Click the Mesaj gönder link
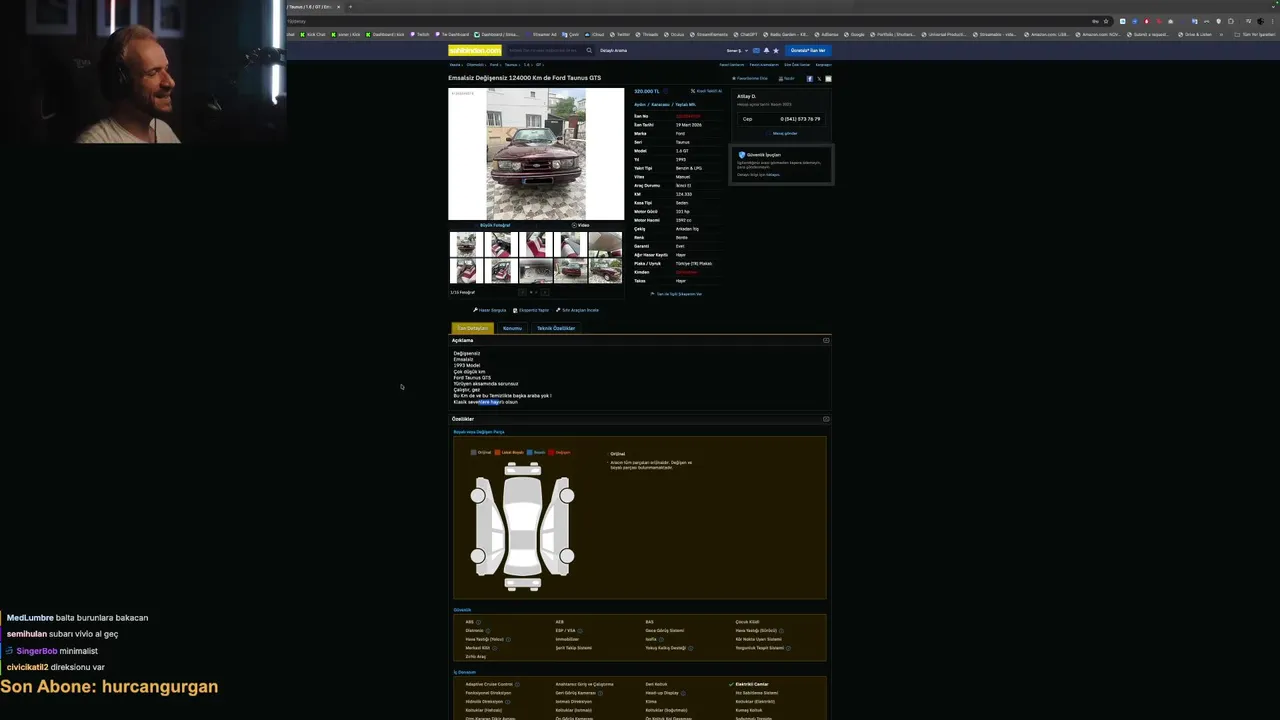 (x=785, y=133)
